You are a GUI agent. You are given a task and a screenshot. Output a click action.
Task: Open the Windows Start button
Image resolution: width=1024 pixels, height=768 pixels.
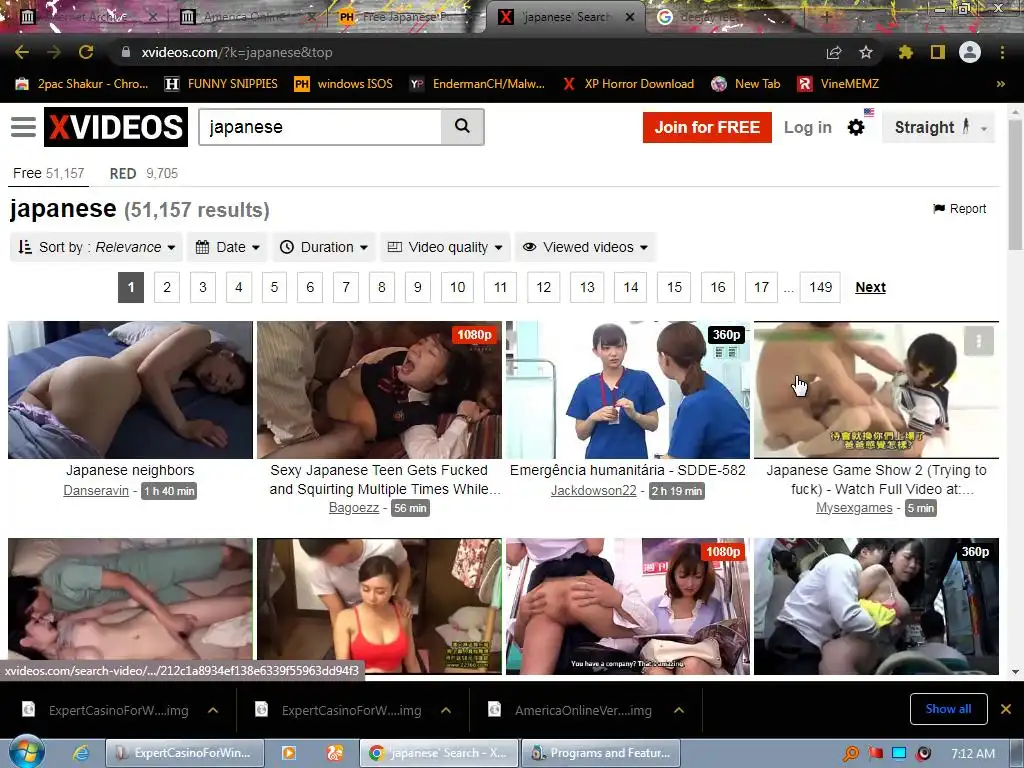coord(25,752)
